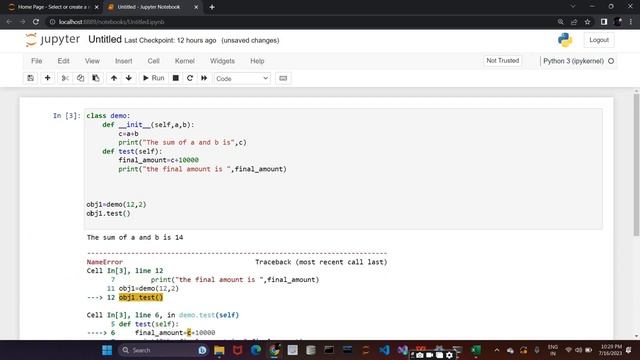Click the page vertical scrollbar
The width and height of the screenshot is (640, 360).
[x=636, y=164]
